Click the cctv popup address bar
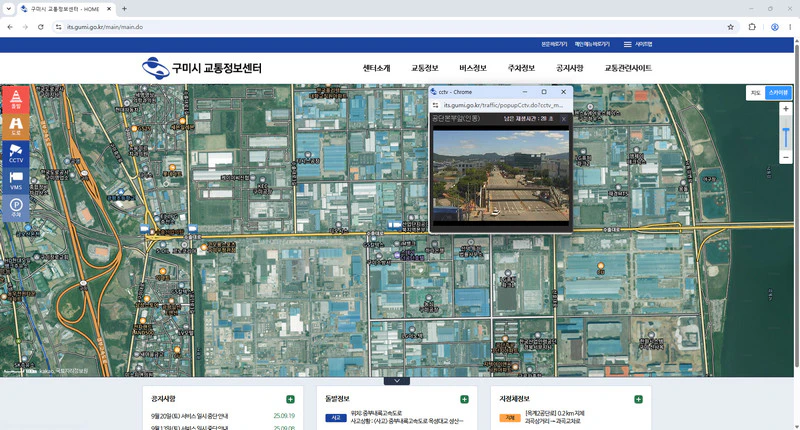This screenshot has width=800, height=430. point(503,105)
